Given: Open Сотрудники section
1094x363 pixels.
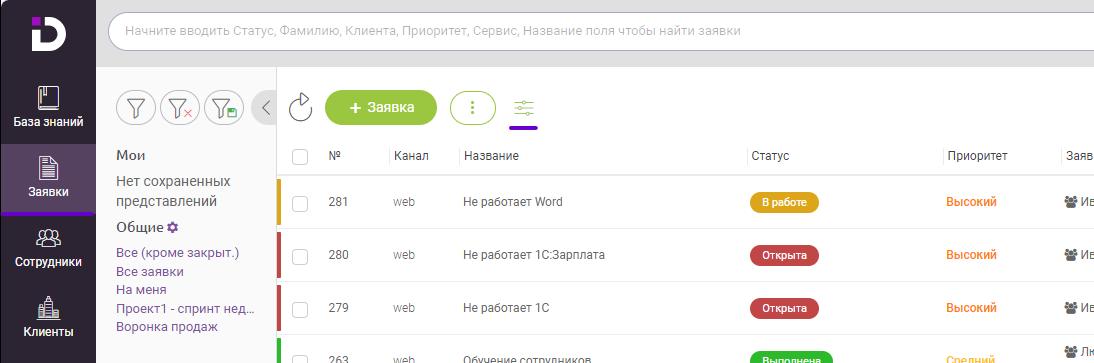Looking at the screenshot, I should tap(48, 248).
